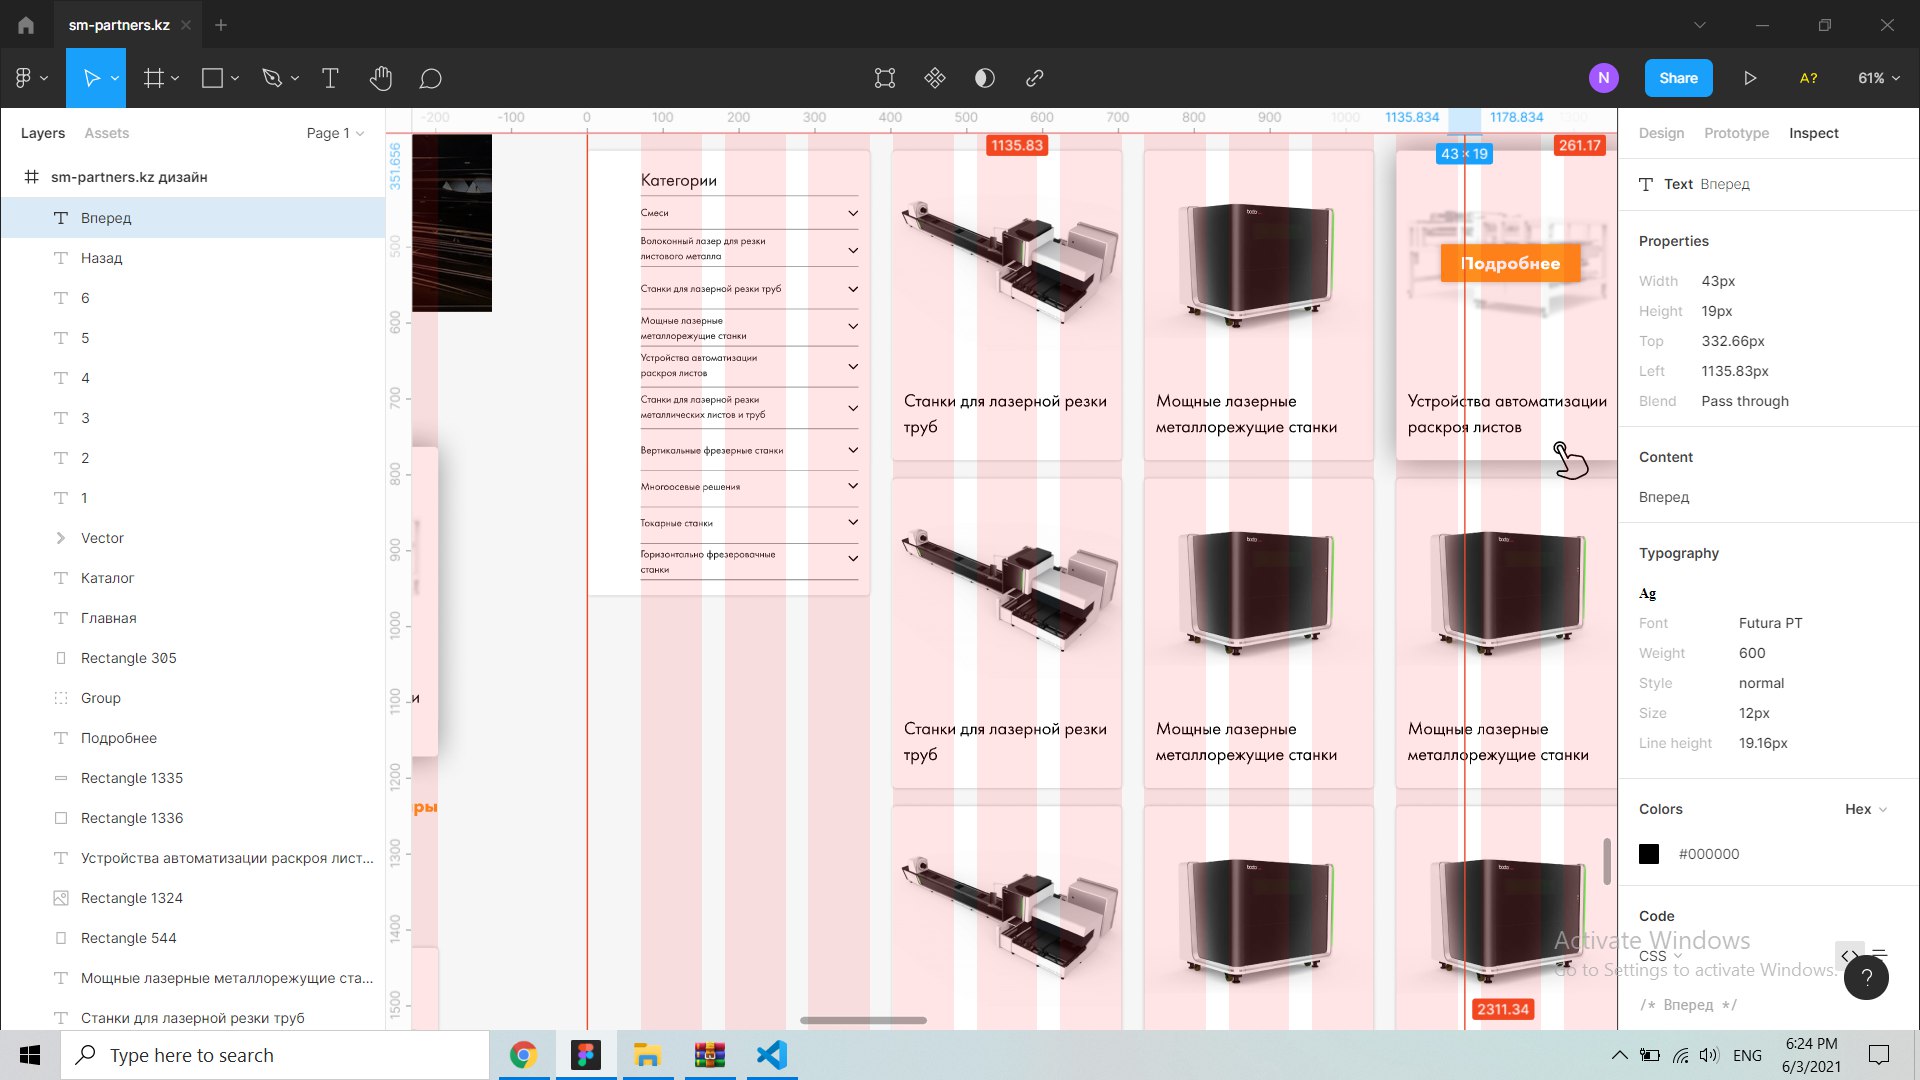Open File Explorer from the taskbar
This screenshot has height=1080, width=1920.
tap(648, 1055)
